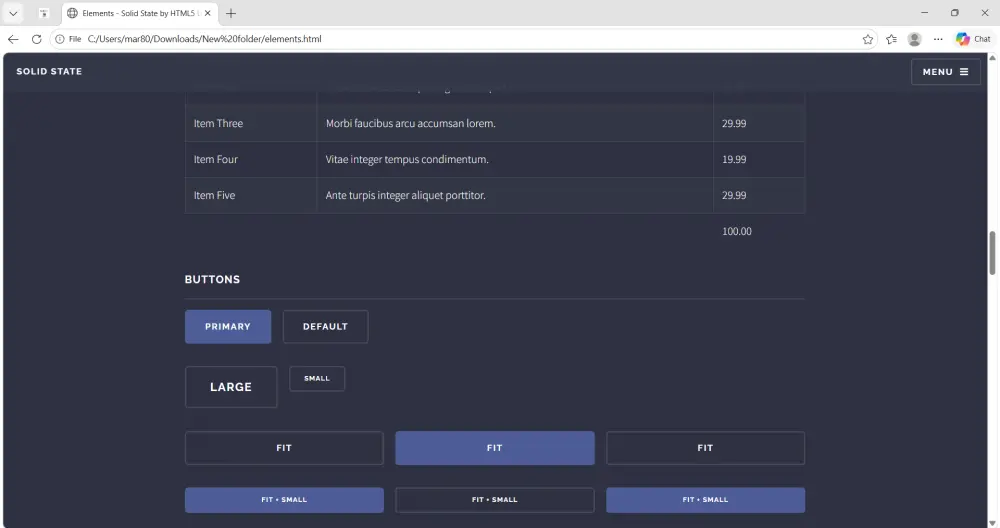This screenshot has width=1000, height=528.
Task: Select the Elements - Solid State tab
Action: point(140,13)
